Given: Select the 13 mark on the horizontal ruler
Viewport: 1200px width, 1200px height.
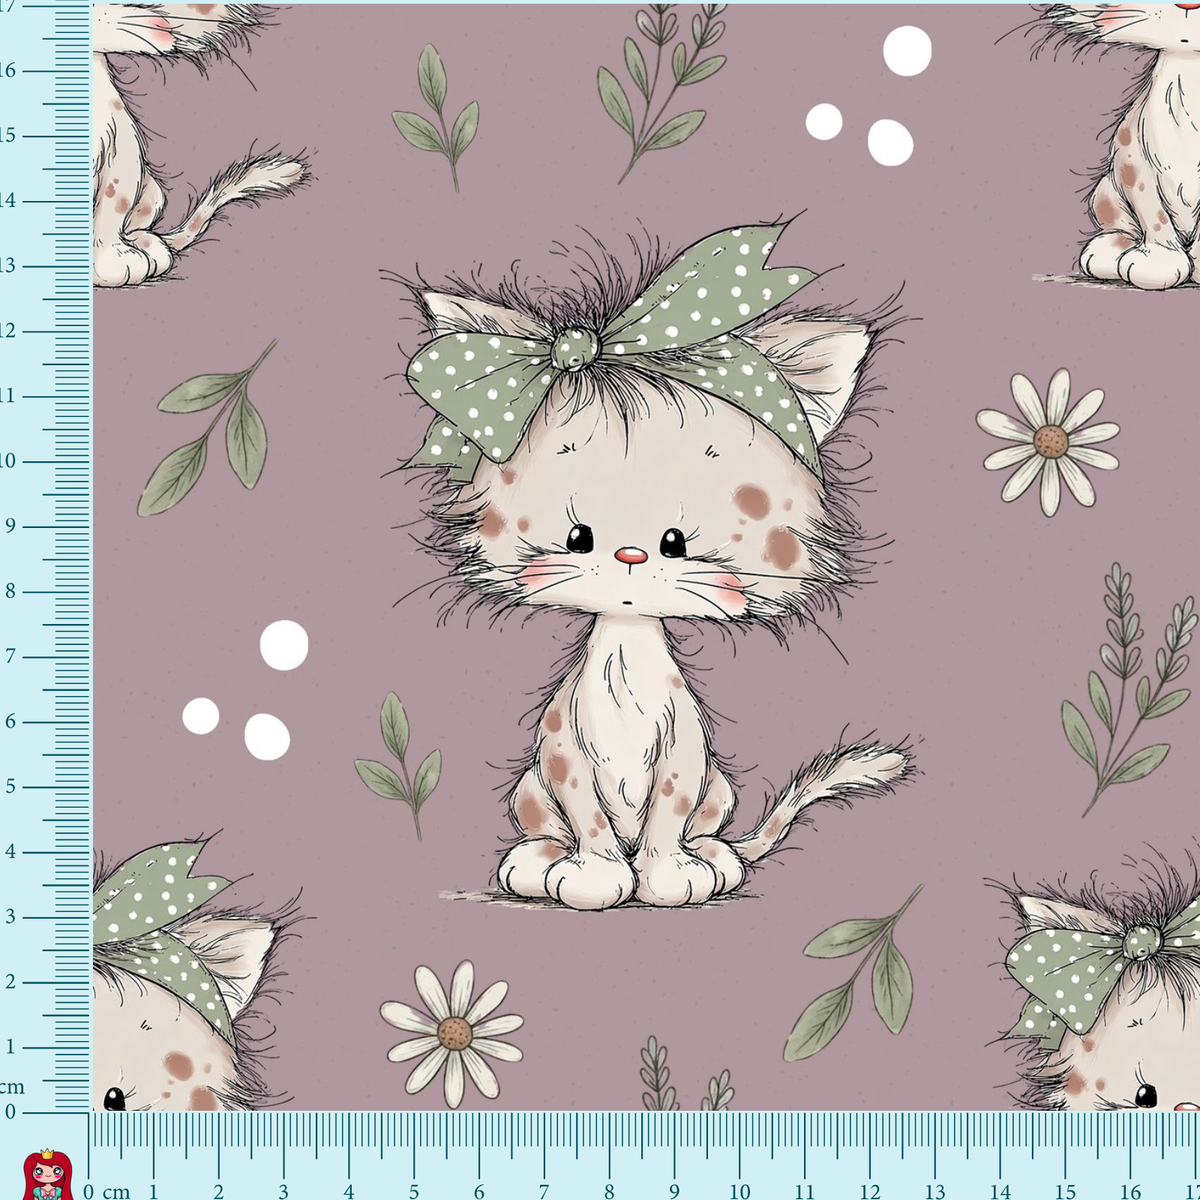Looking at the screenshot, I should (x=934, y=1191).
